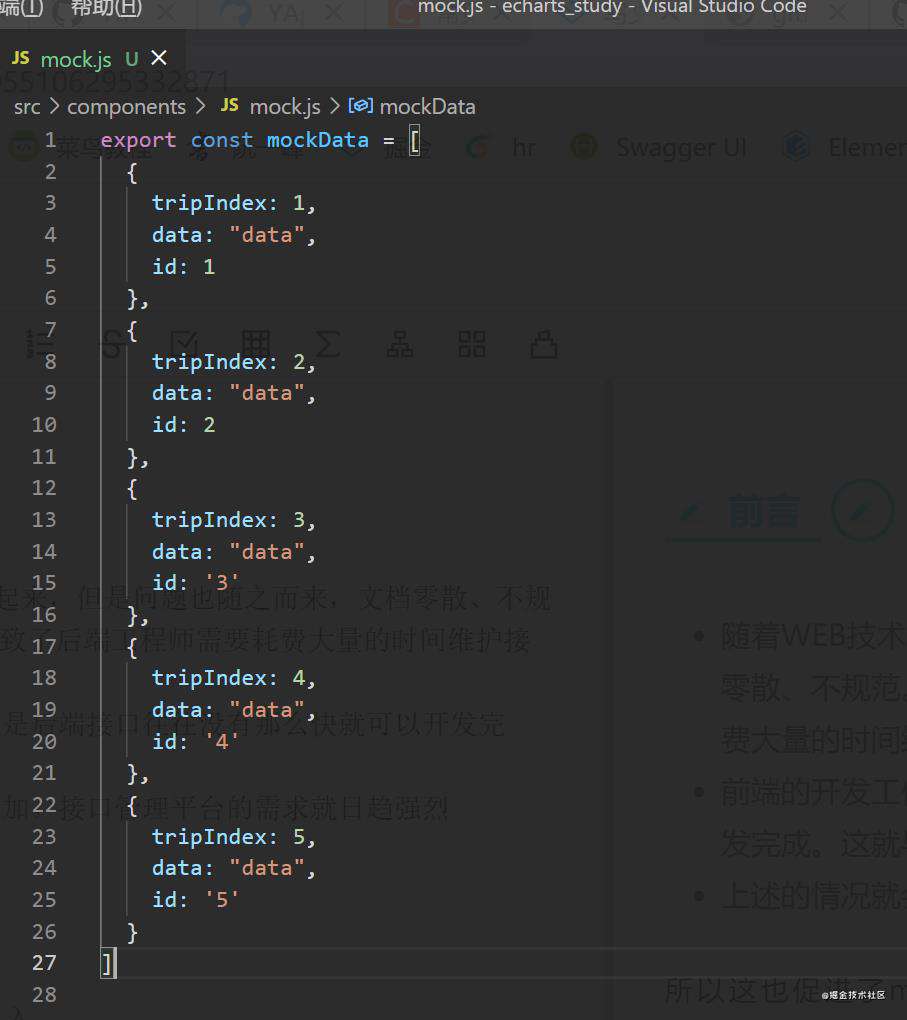
Task: Click 'components' in the breadcrumb
Action: pos(126,107)
